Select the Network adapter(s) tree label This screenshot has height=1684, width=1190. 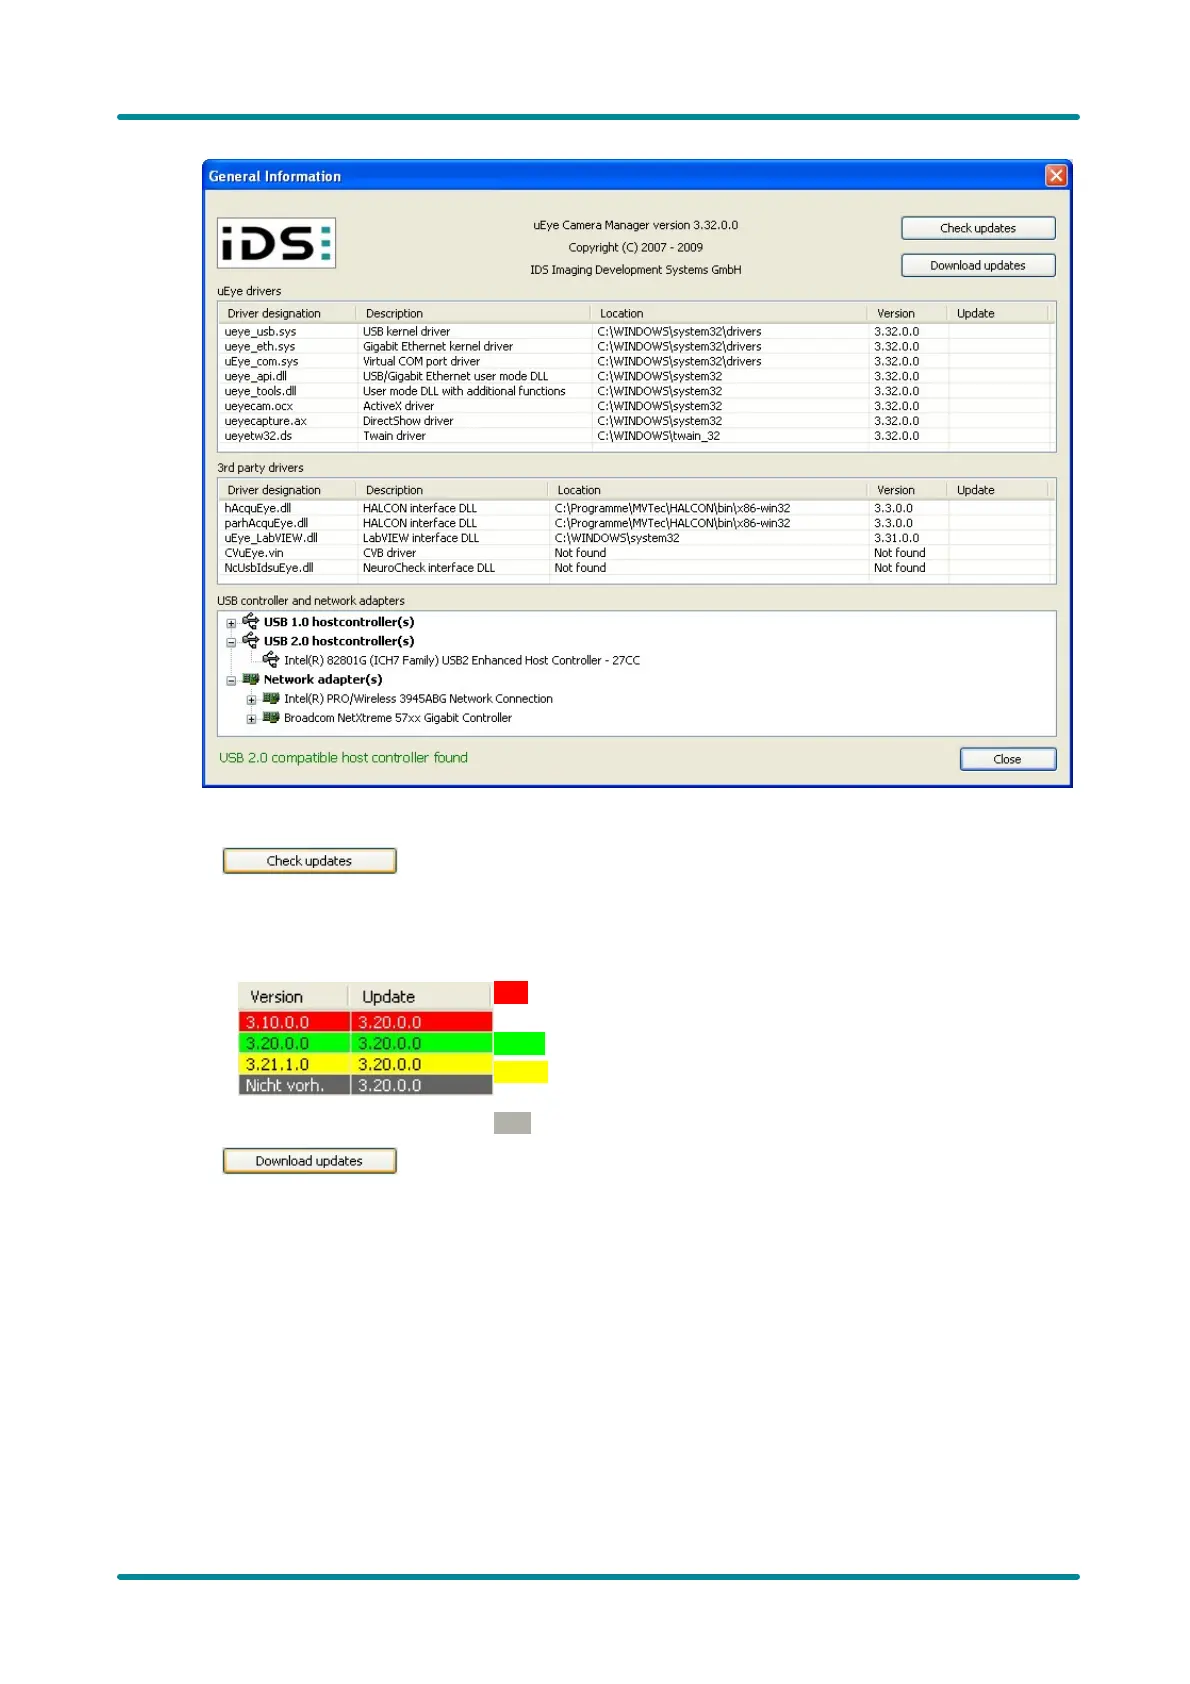coord(323,679)
